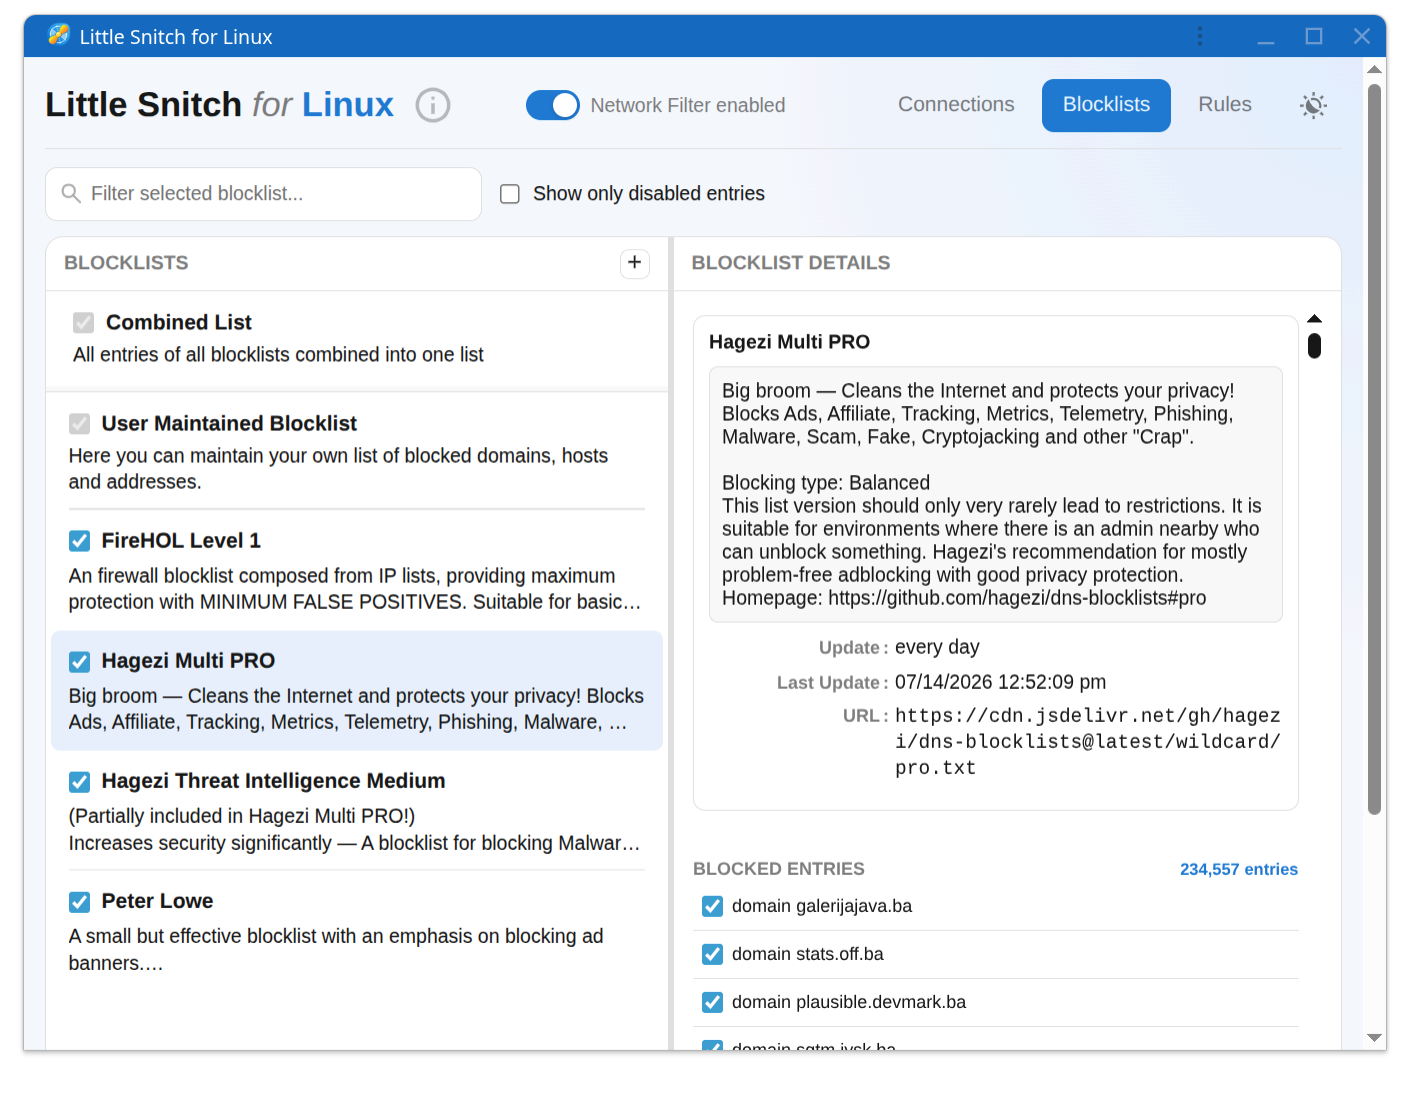Click the blocklist URL cdn.jsdelivr.net text
Viewport: 1410px width, 1097px height.
pos(1087,742)
